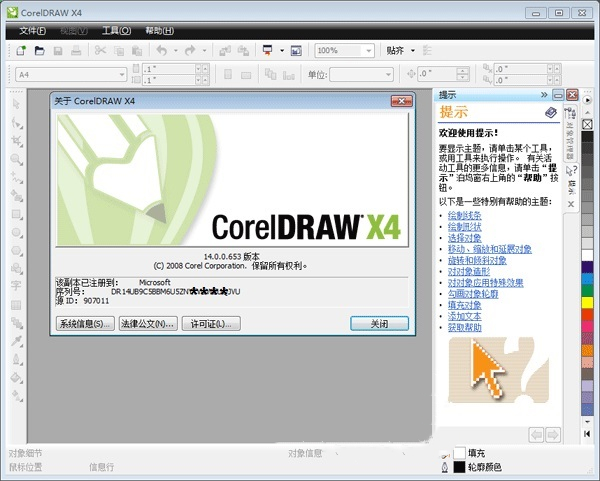Image resolution: width=600 pixels, height=481 pixels.
Task: Open the 帮助(H) menu
Action: point(159,31)
